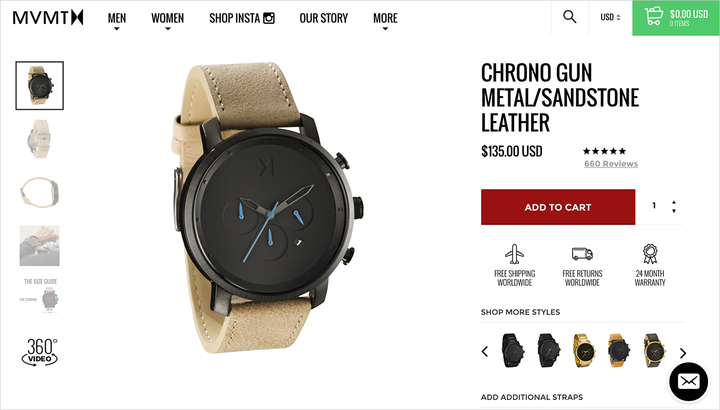The width and height of the screenshot is (720, 410).
Task: Choose the all-gold watch style
Action: tap(584, 350)
